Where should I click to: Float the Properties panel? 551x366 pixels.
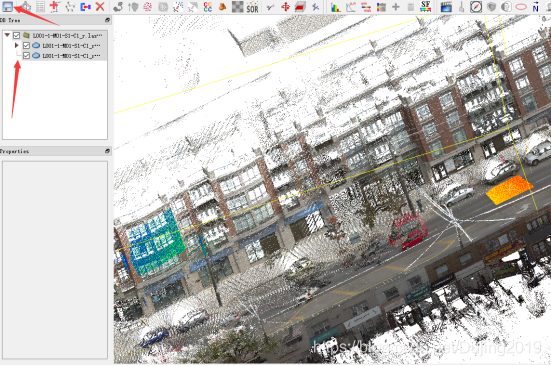tap(108, 151)
